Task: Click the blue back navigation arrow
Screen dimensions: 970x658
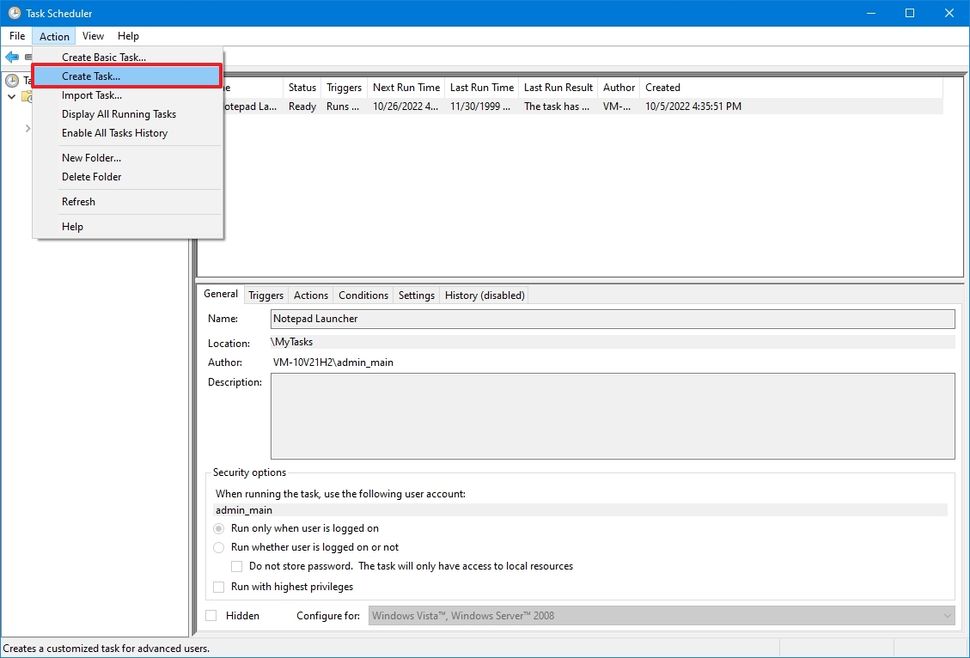Action: click(10, 57)
